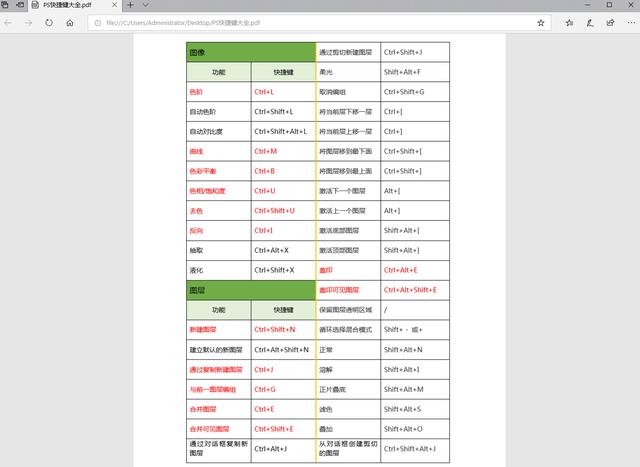Click the 图层 green section header
The width and height of the screenshot is (640, 467).
(251, 290)
